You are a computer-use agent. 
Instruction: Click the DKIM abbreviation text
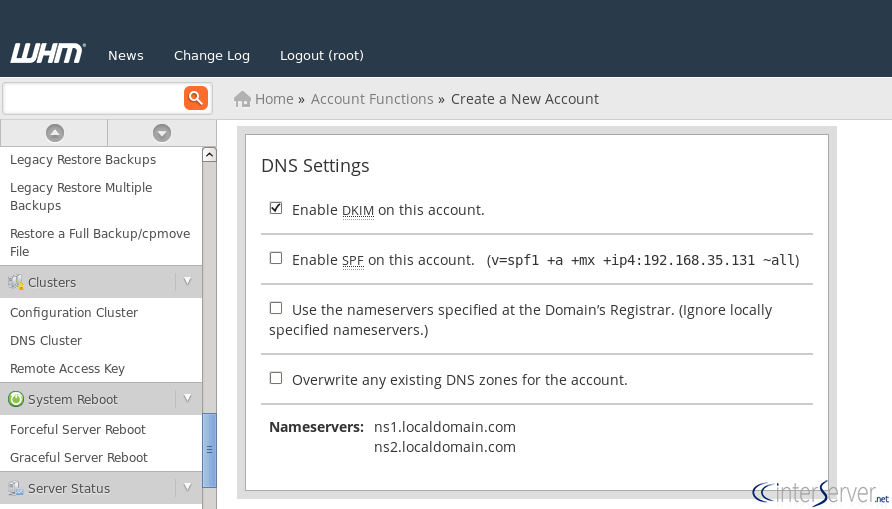coord(358,210)
